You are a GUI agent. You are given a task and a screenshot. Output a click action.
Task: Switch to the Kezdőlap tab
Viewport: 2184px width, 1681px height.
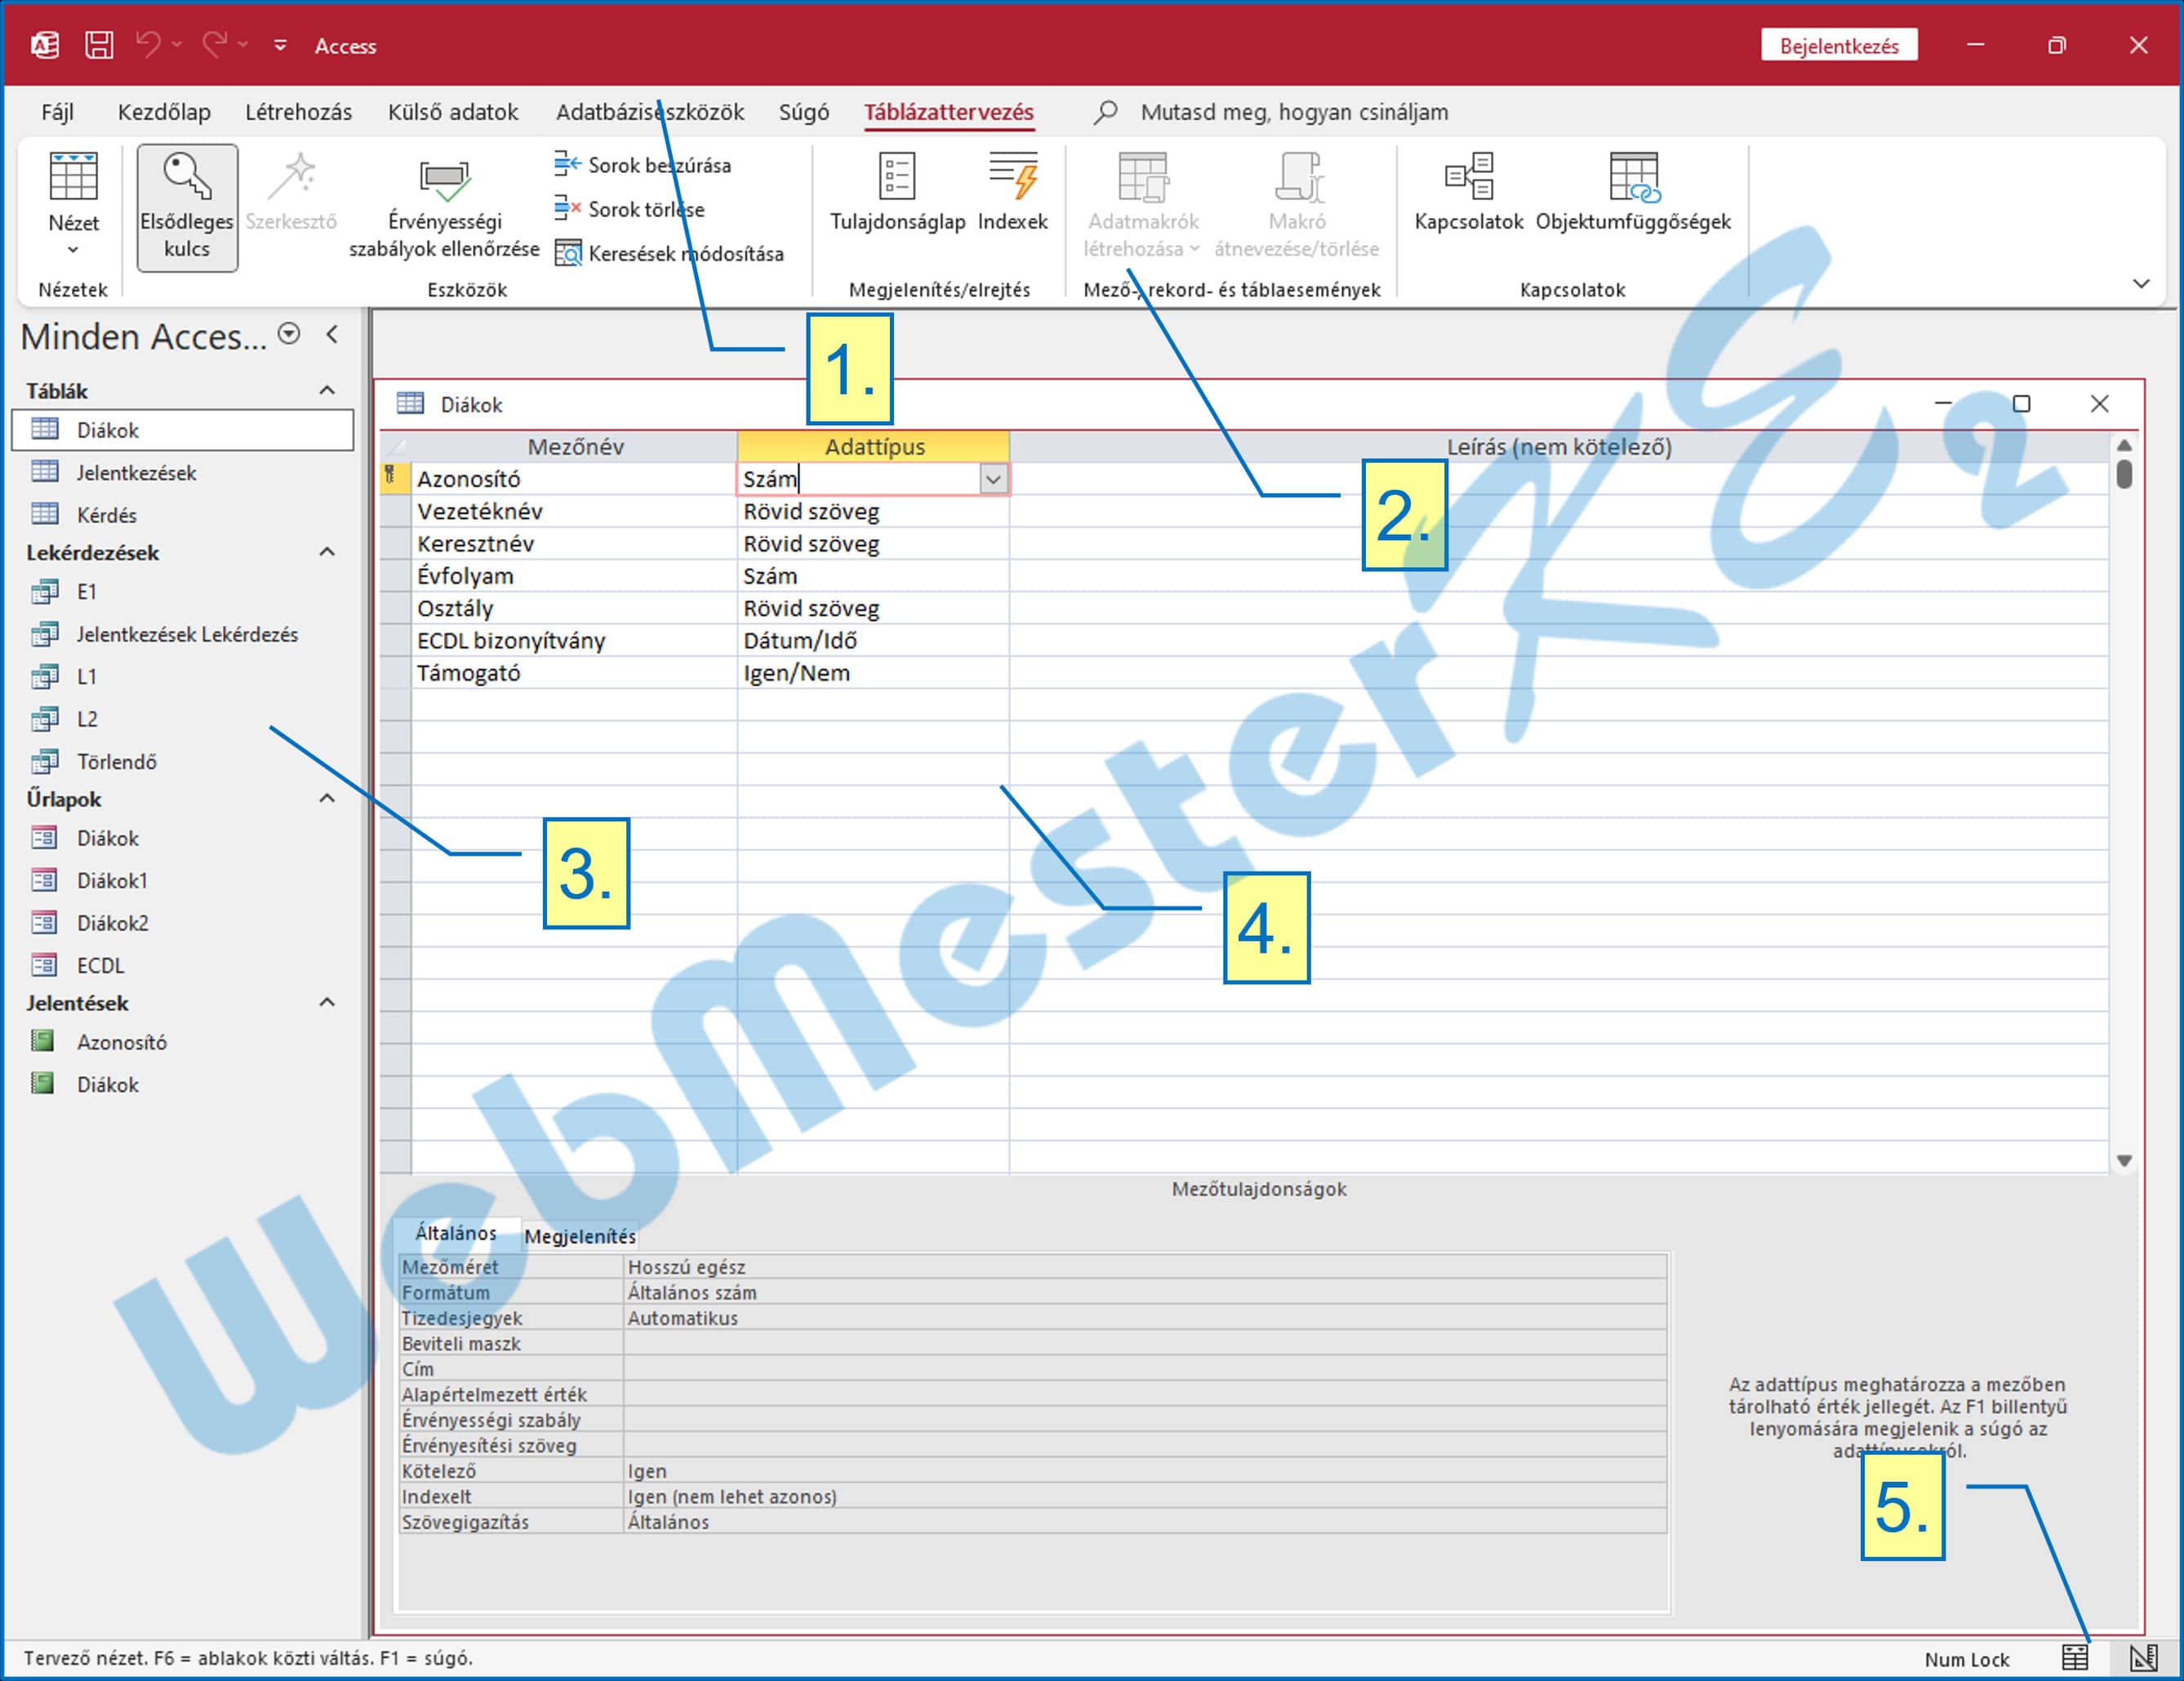click(164, 112)
